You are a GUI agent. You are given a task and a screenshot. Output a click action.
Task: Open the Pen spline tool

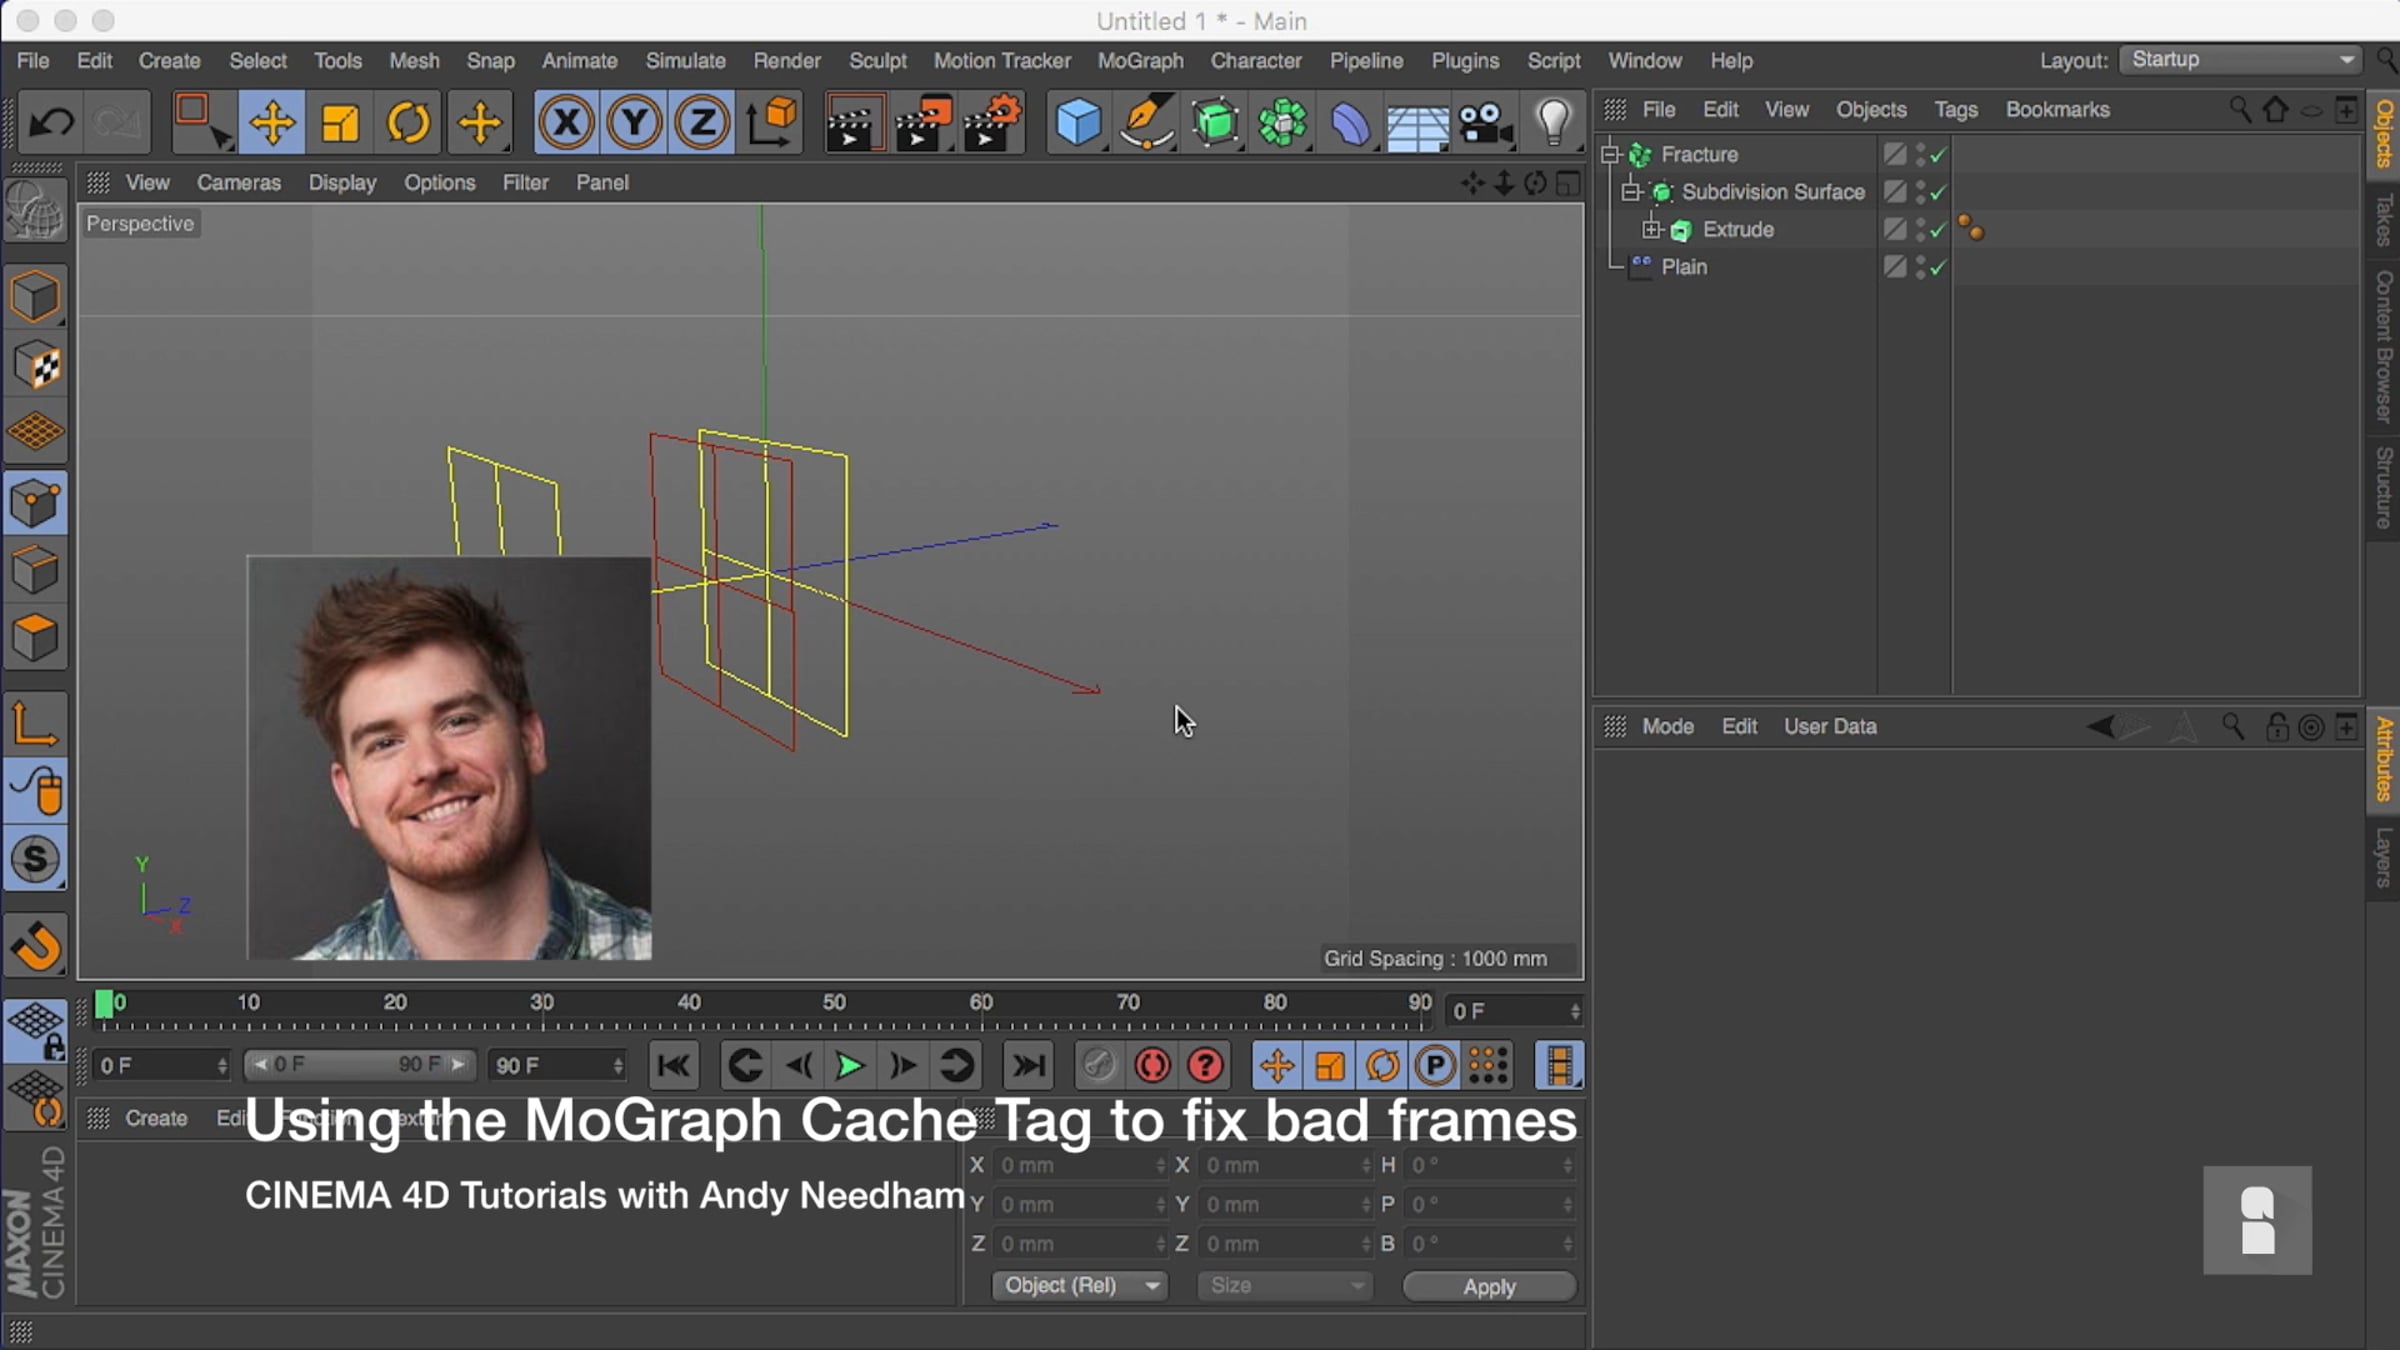tap(1146, 123)
